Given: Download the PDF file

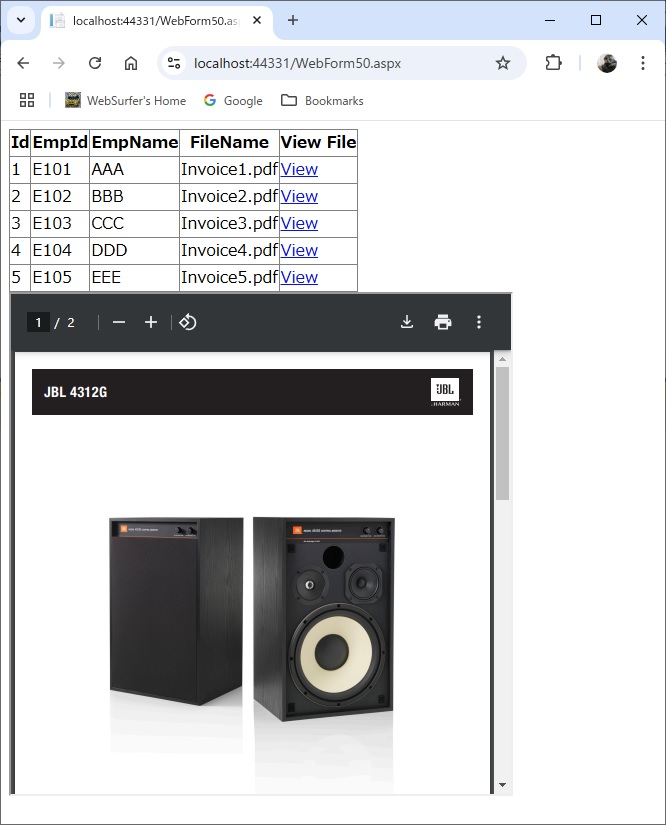Looking at the screenshot, I should 407,322.
